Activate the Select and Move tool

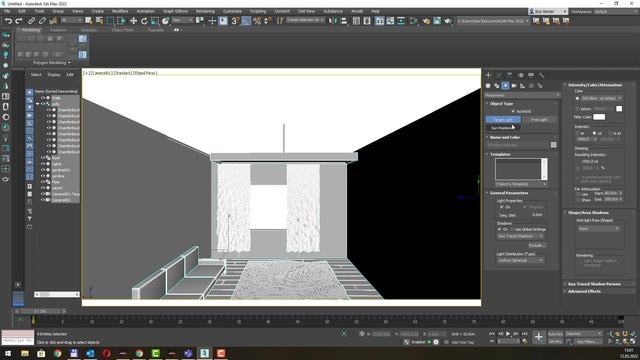[x=133, y=21]
